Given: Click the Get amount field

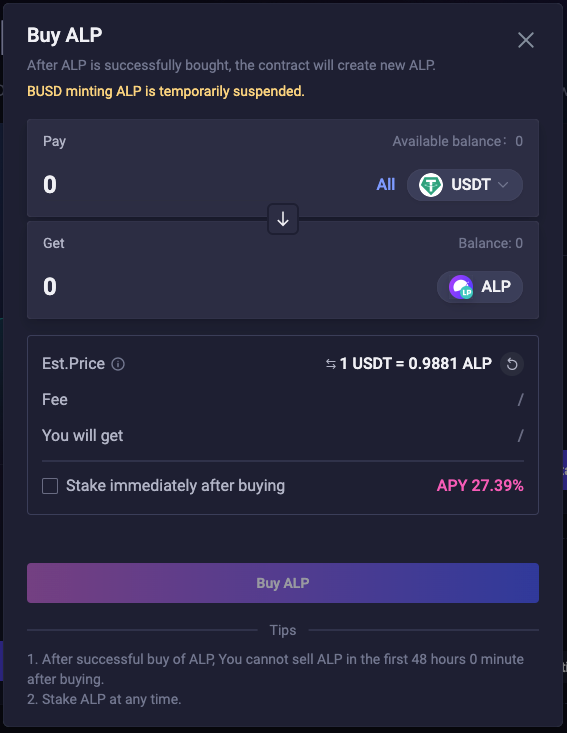Looking at the screenshot, I should tap(234, 286).
